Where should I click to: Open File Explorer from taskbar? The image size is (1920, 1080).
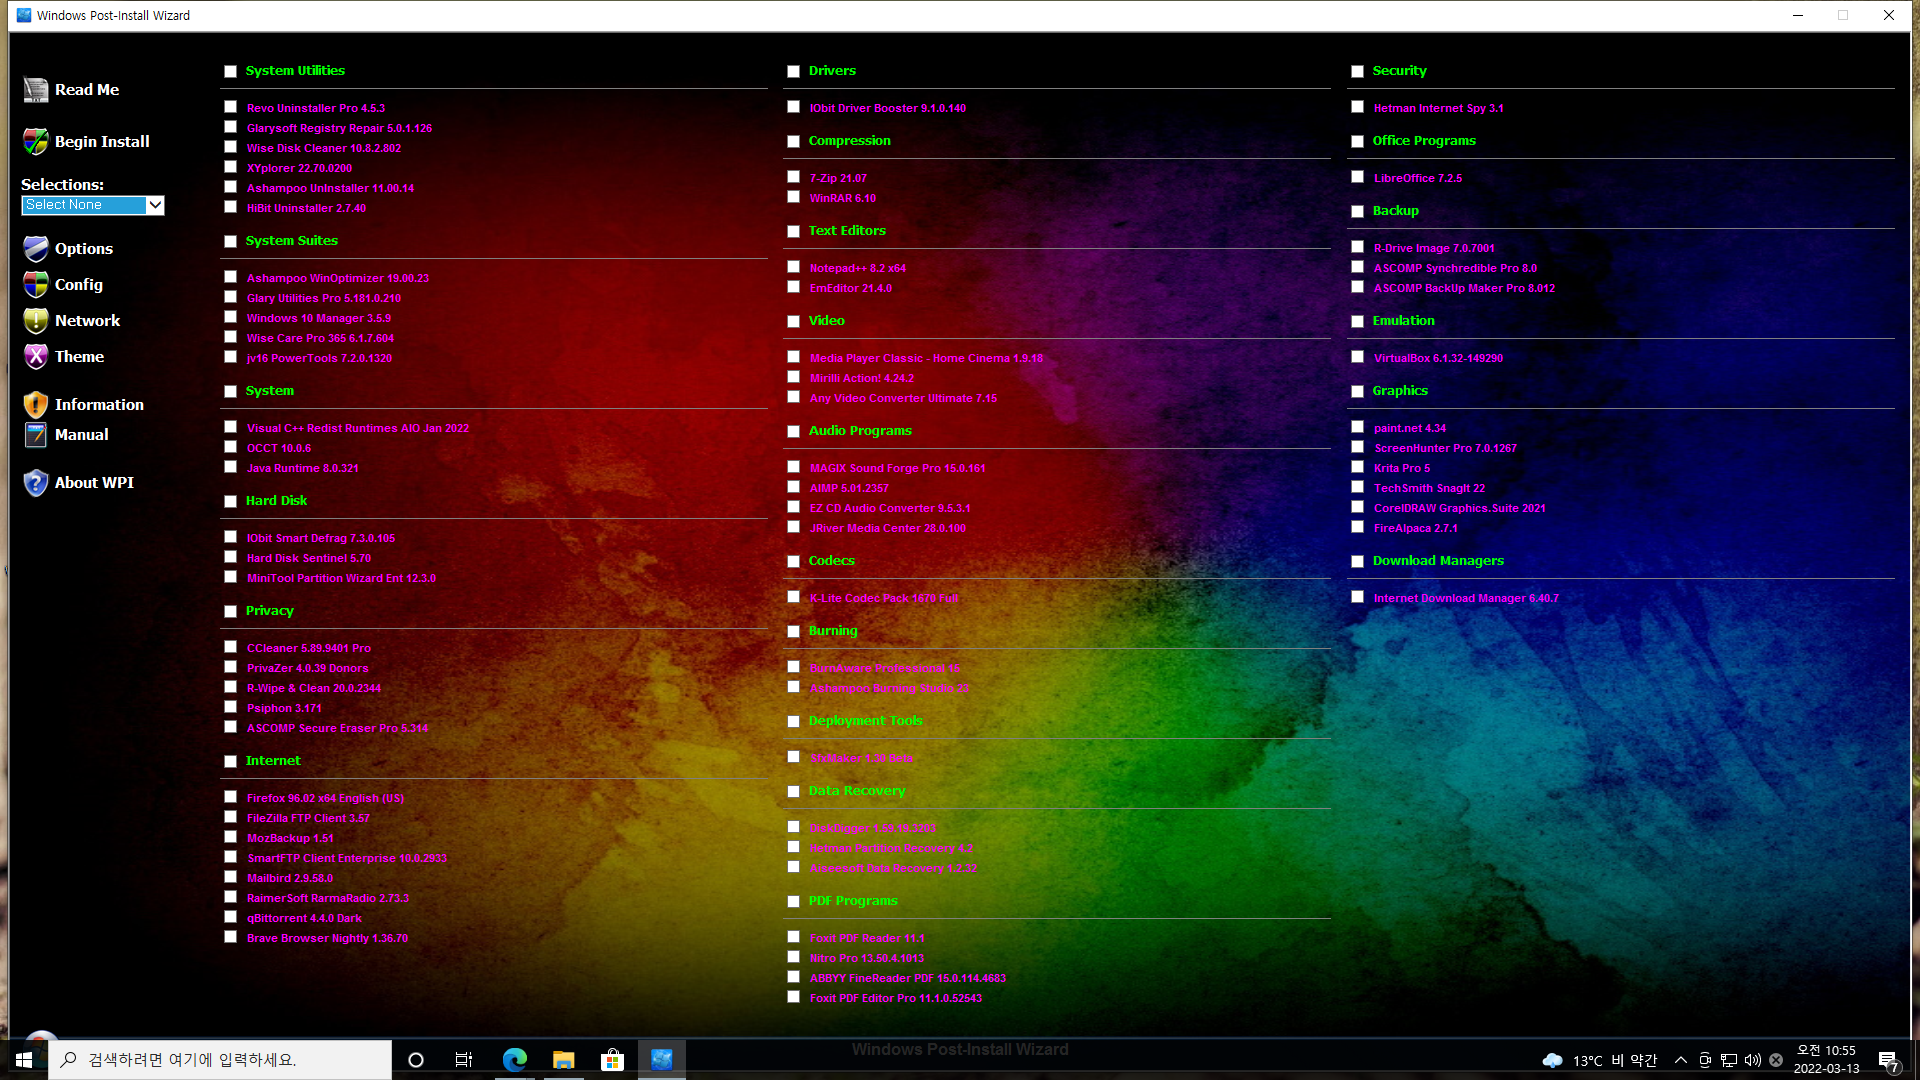564,1060
